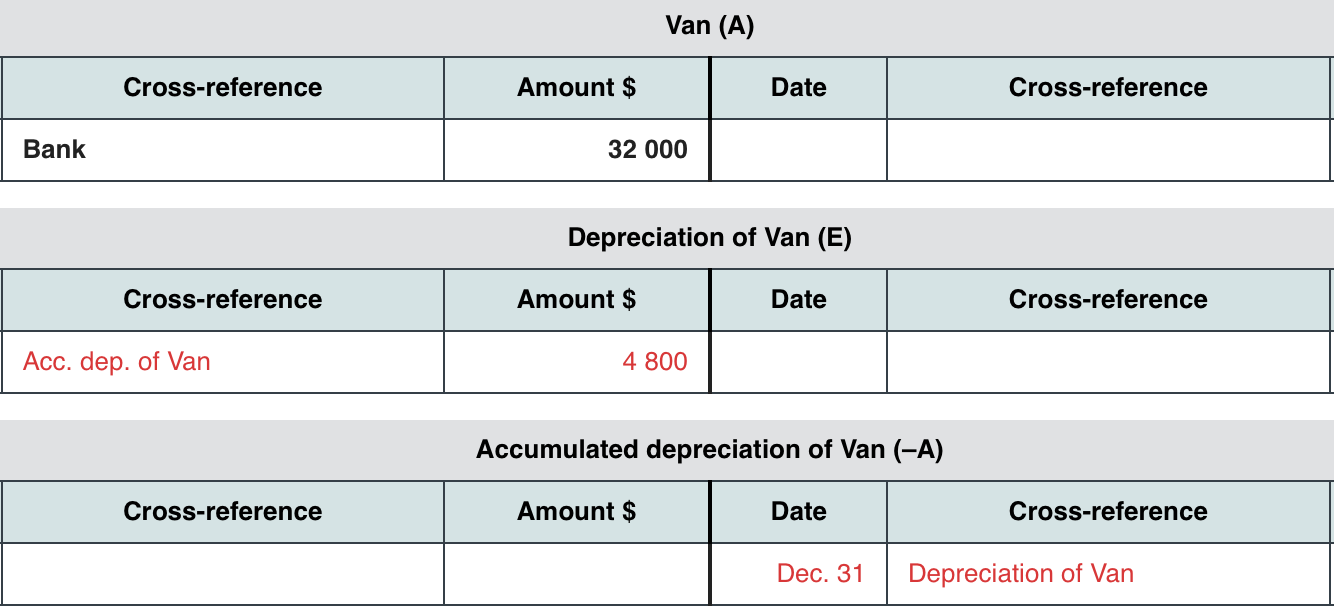
Task: Click the empty Date cell in Van account
Action: pyautogui.click(x=798, y=150)
